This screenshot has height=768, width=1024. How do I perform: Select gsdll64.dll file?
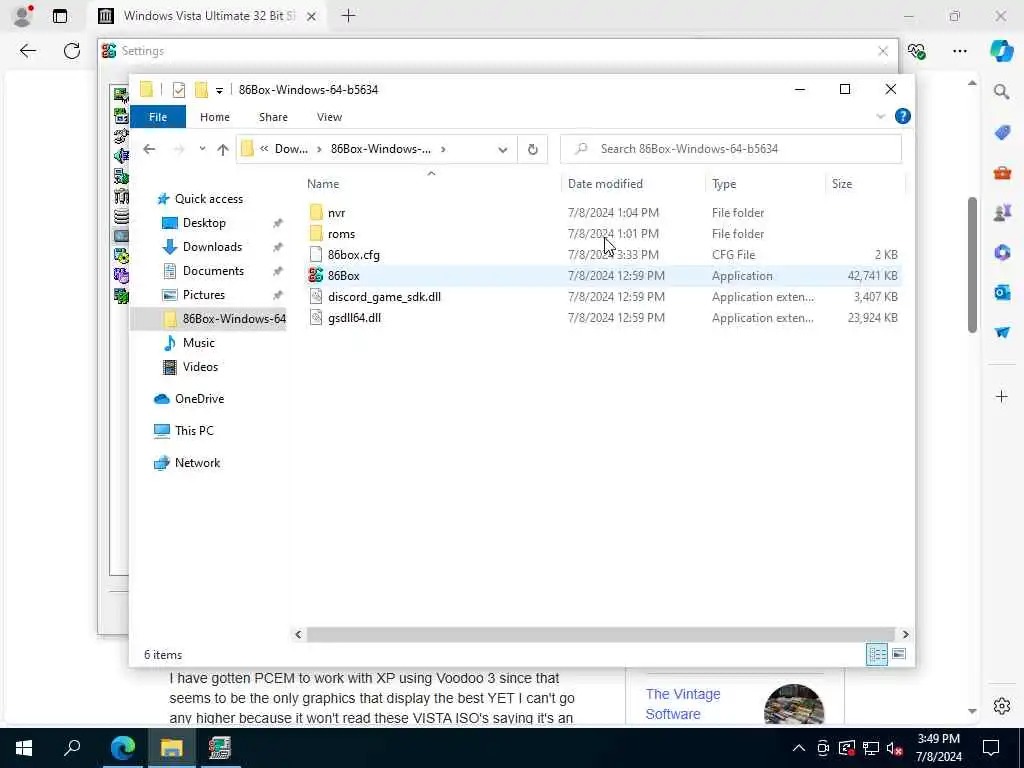354,317
